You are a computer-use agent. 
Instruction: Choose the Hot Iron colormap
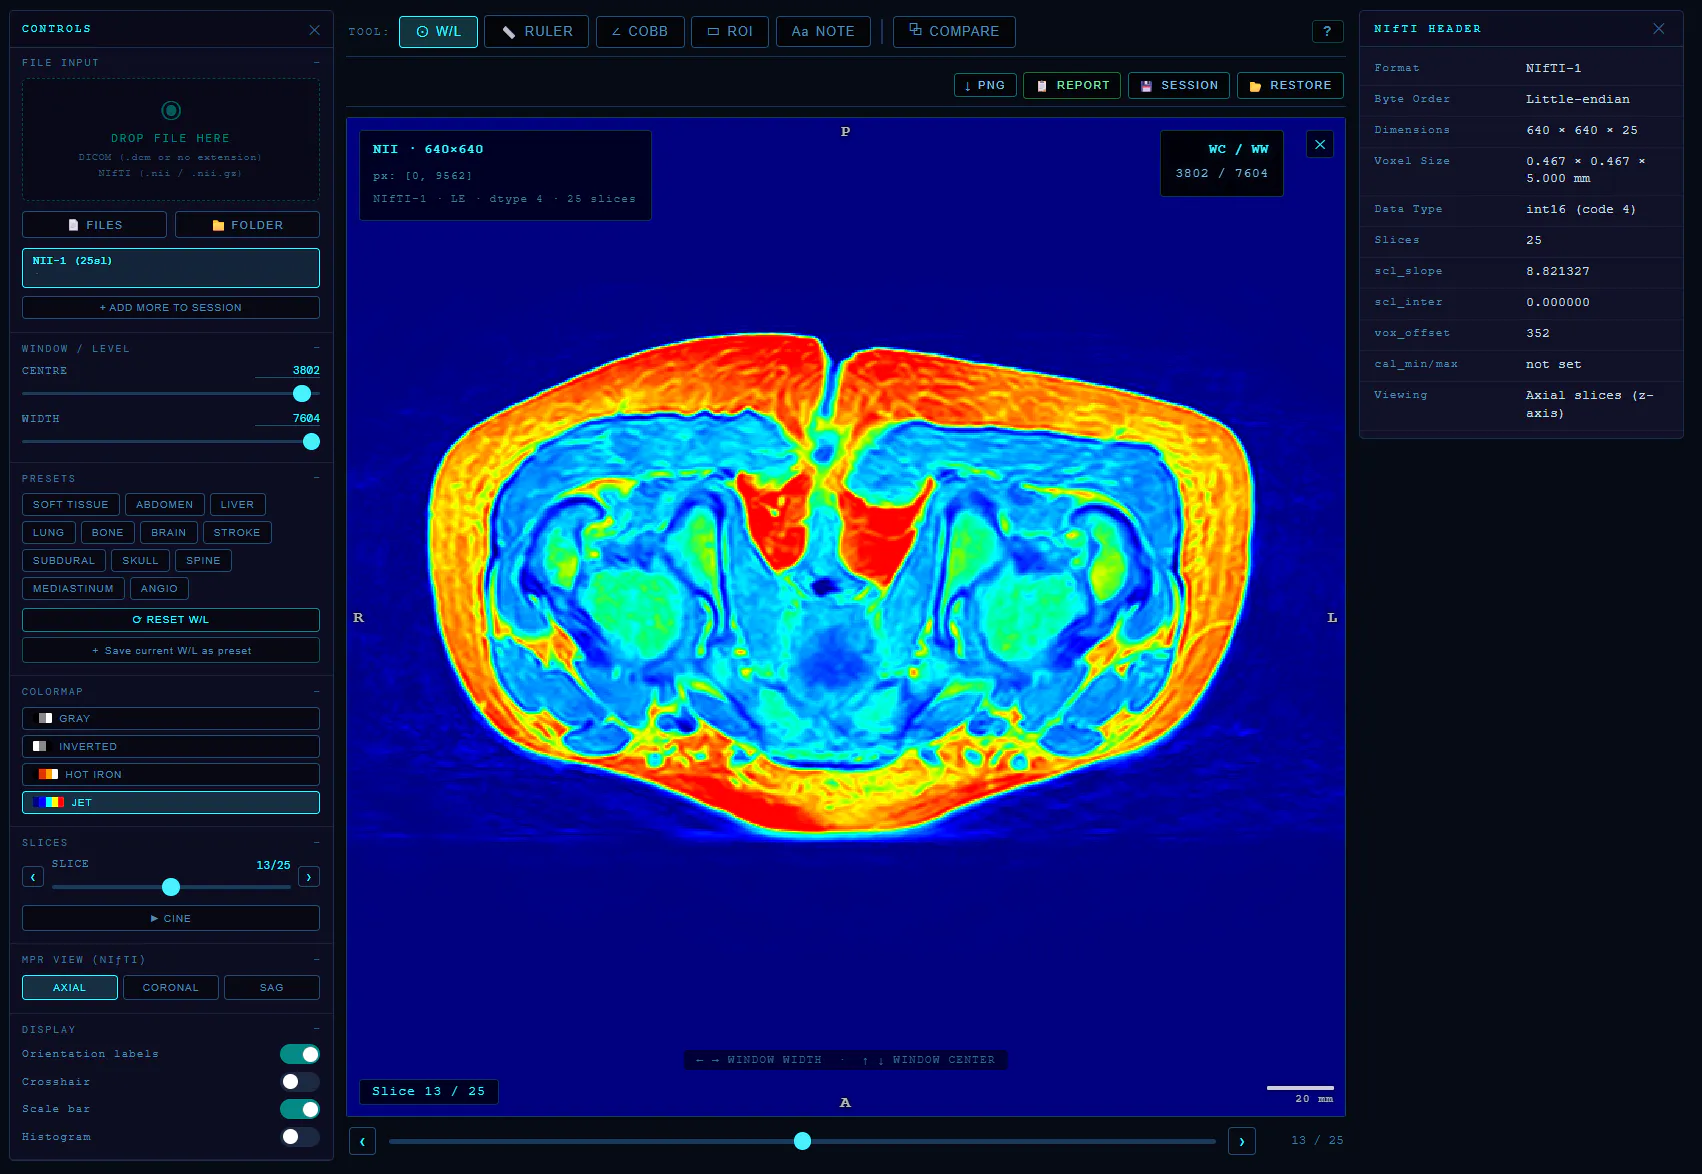pos(171,774)
